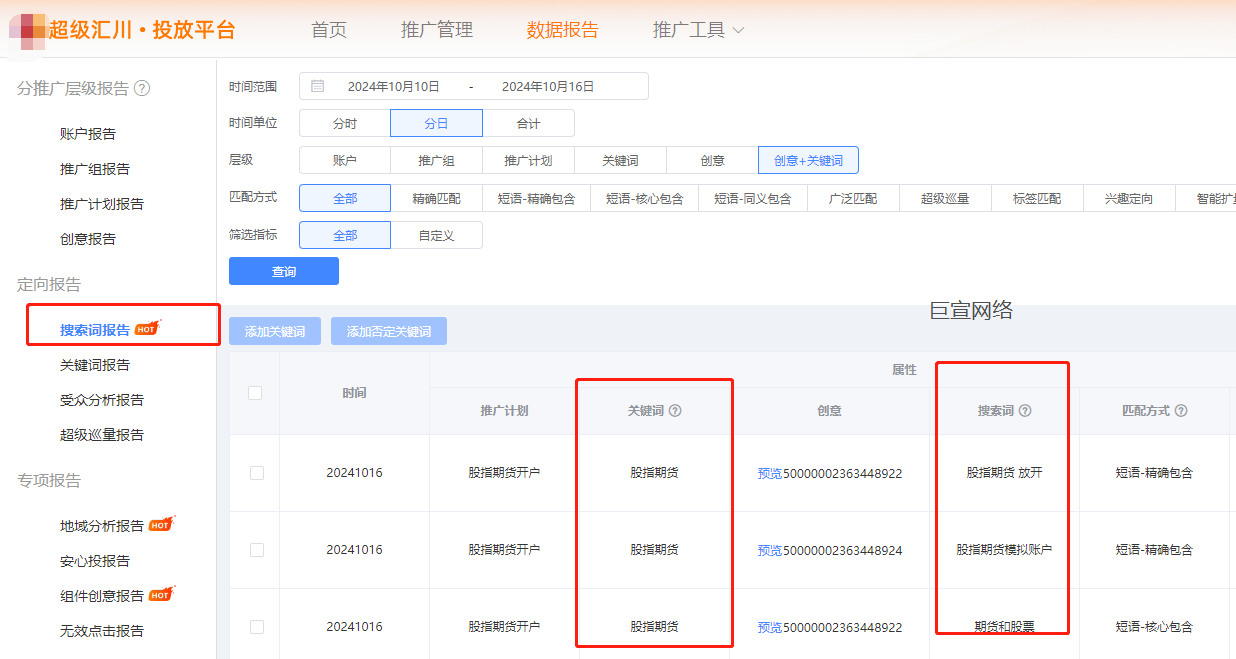Click the 添加否定关键词 button
Screen dimensions: 1236x659
click(389, 331)
